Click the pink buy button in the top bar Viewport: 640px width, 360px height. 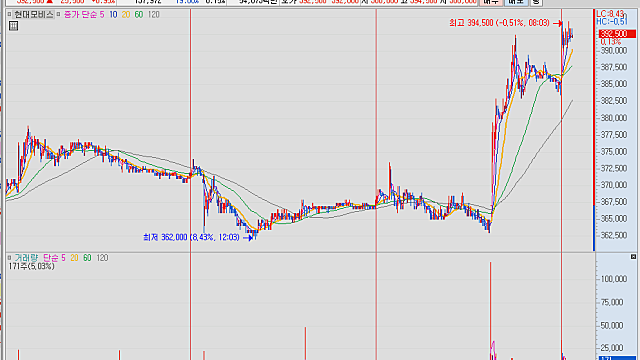click(x=490, y=2)
